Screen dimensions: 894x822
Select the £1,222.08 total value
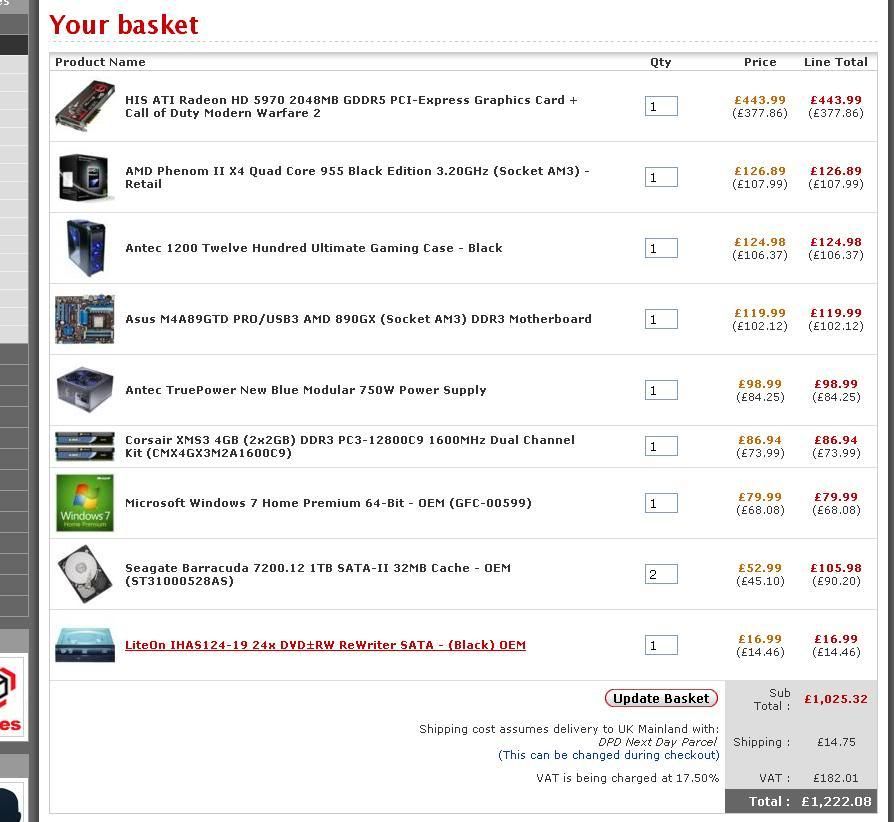pos(836,801)
